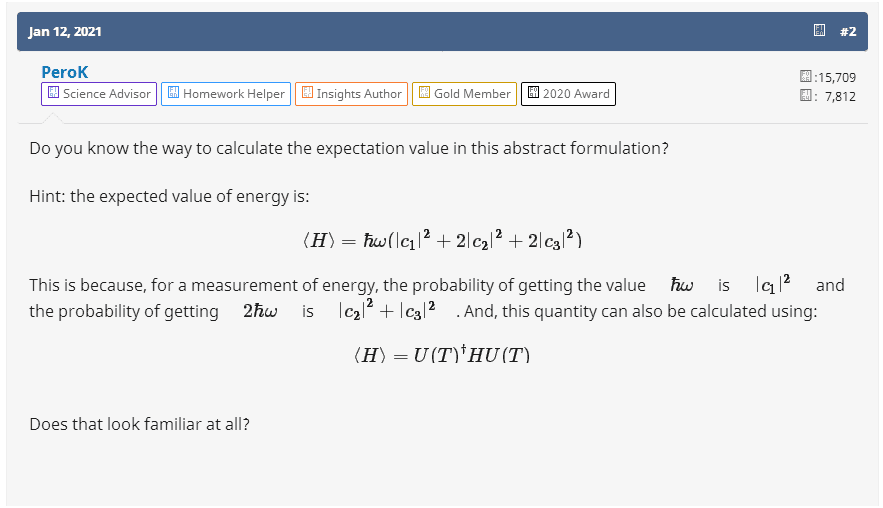The width and height of the screenshot is (883, 508).
Task: Select the Insights Author badge label
Action: 359,94
